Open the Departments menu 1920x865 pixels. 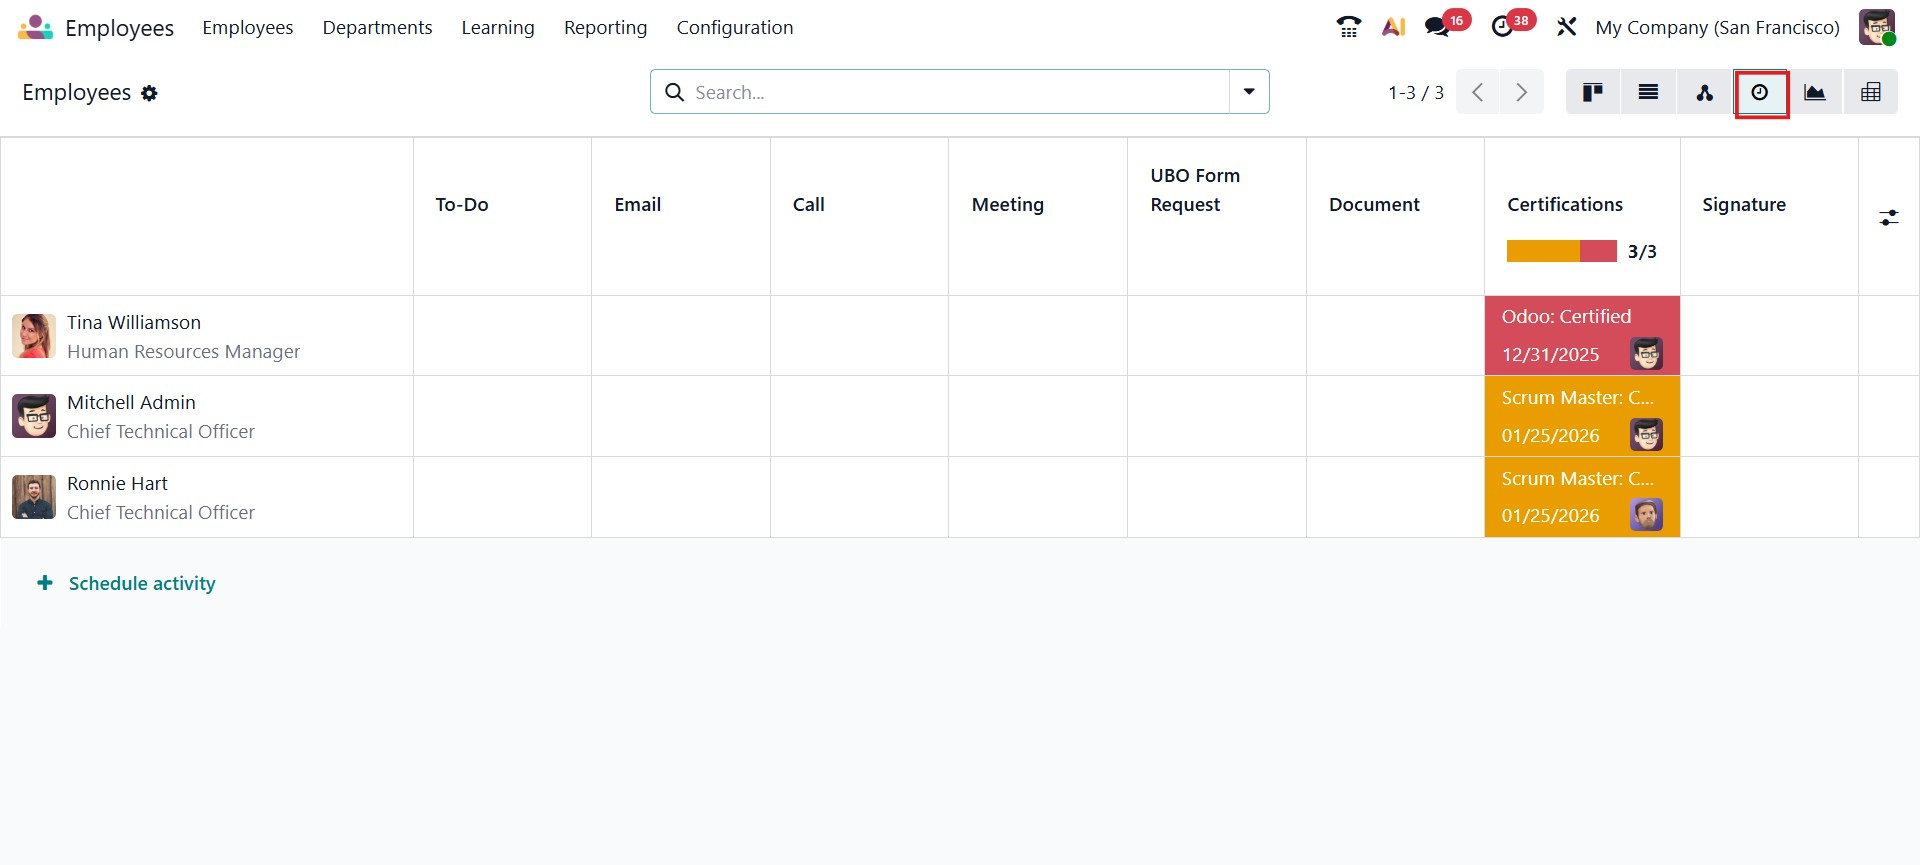click(x=377, y=28)
